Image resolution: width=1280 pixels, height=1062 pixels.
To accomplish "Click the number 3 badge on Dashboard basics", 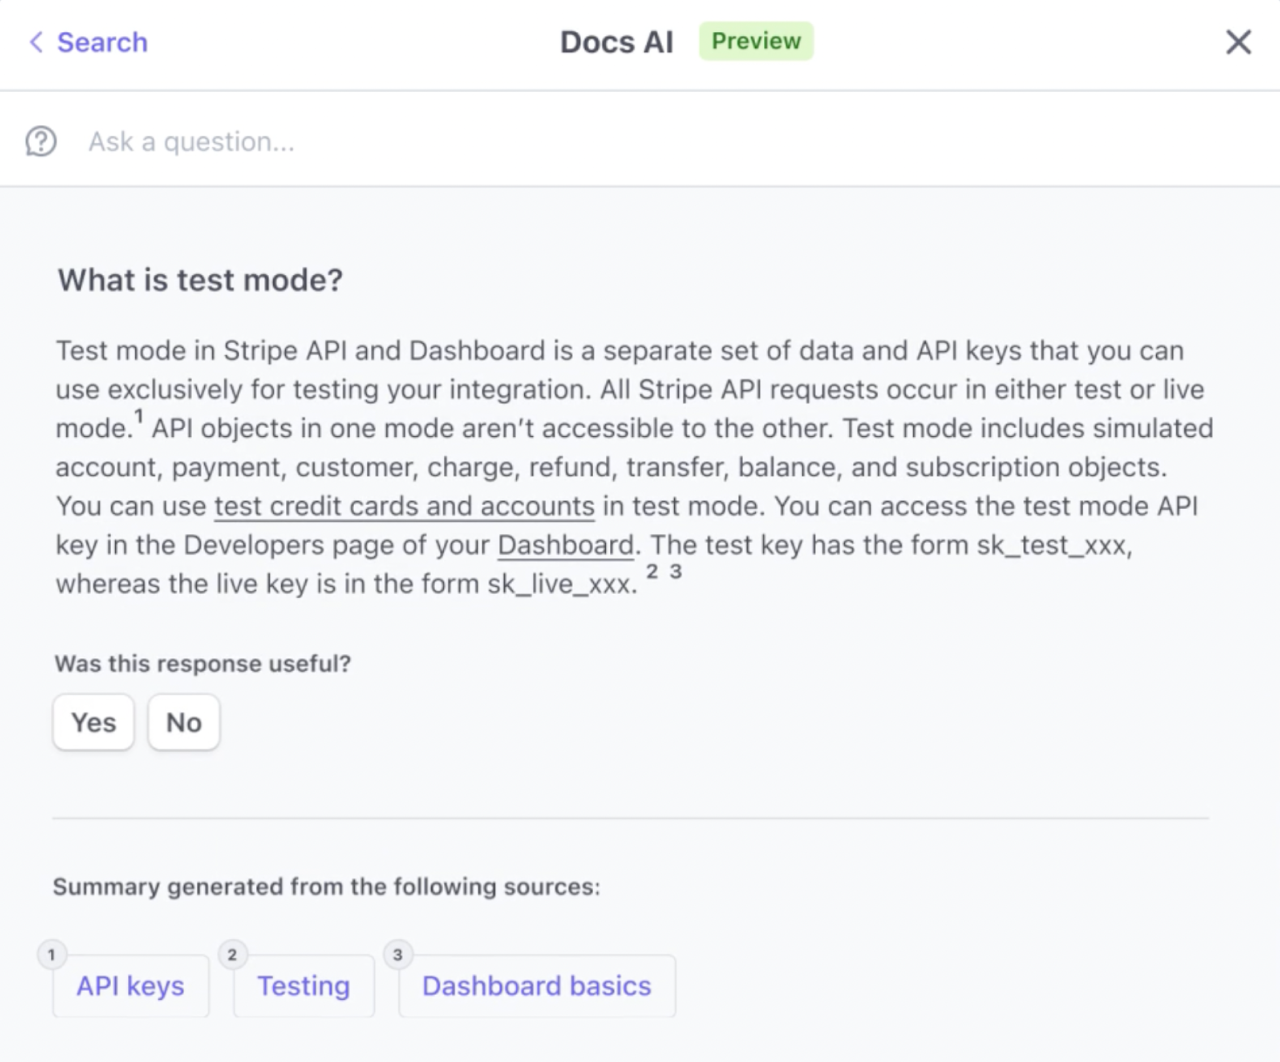I will pyautogui.click(x=398, y=955).
